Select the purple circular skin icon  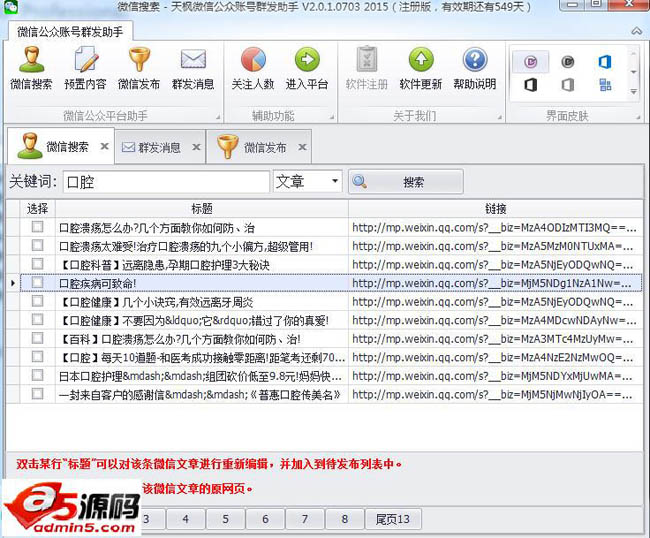coord(531,62)
